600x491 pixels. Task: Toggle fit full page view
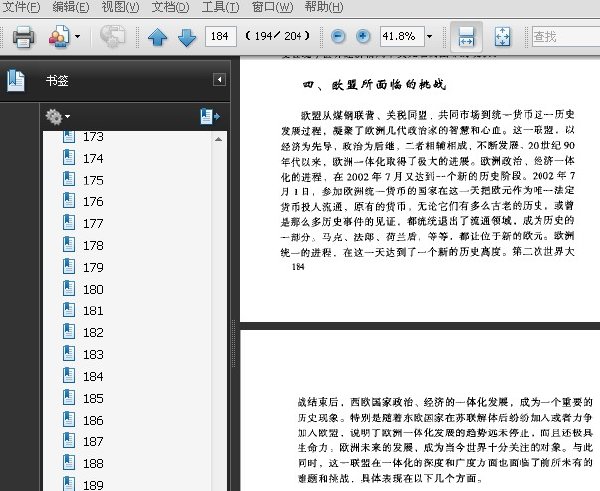pos(502,37)
